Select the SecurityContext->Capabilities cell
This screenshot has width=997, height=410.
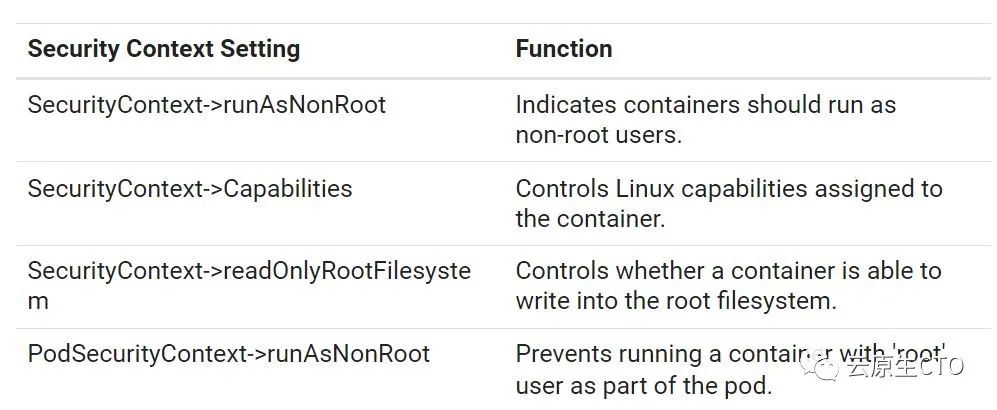189,188
